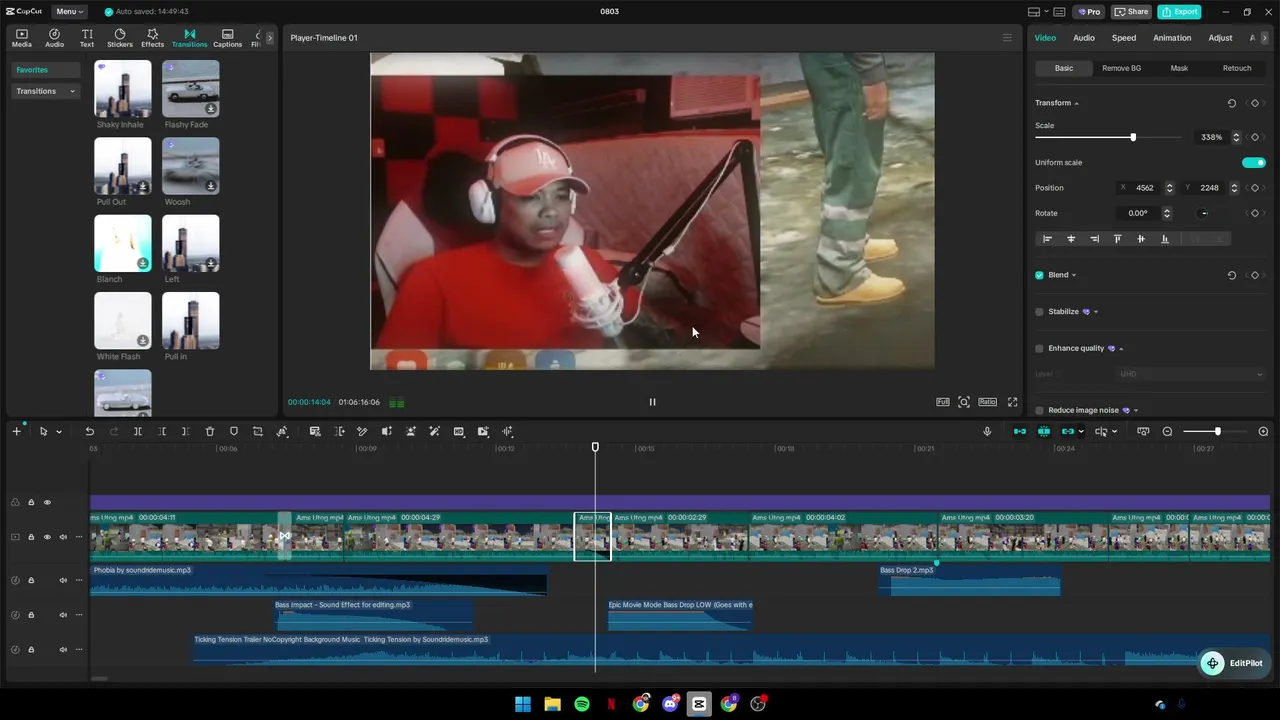Viewport: 1280px width, 720px height.
Task: Align the clip to horizontal center
Action: click(x=1071, y=239)
